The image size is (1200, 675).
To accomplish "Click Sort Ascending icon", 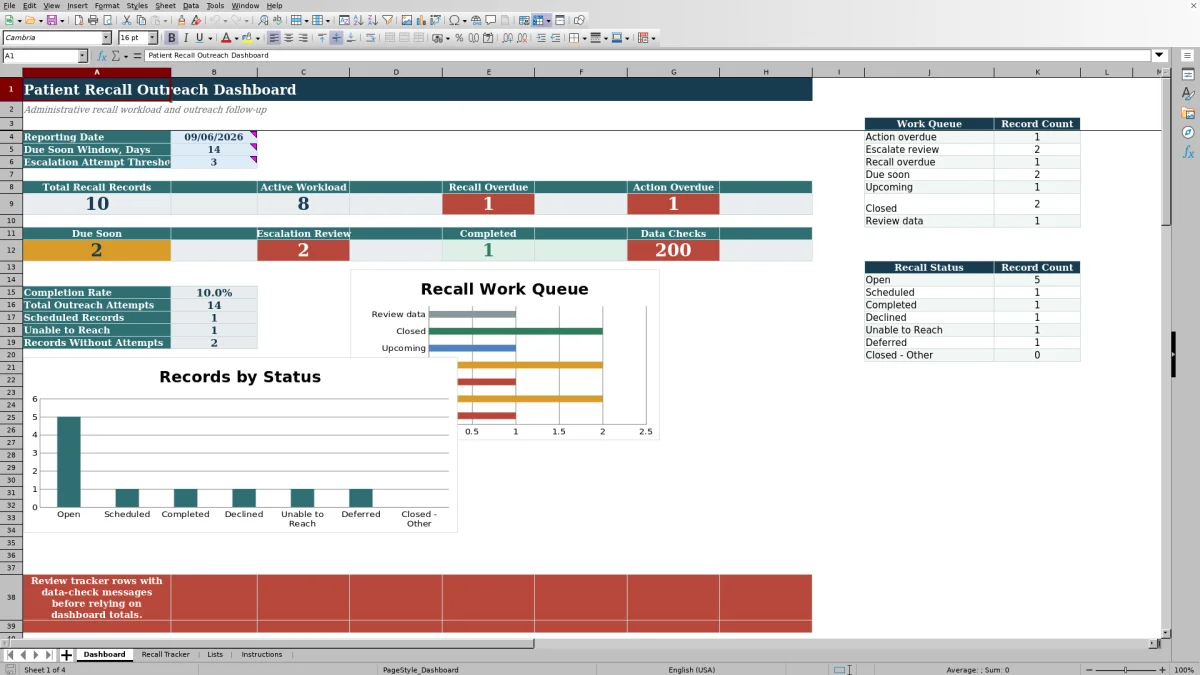I will (358, 20).
